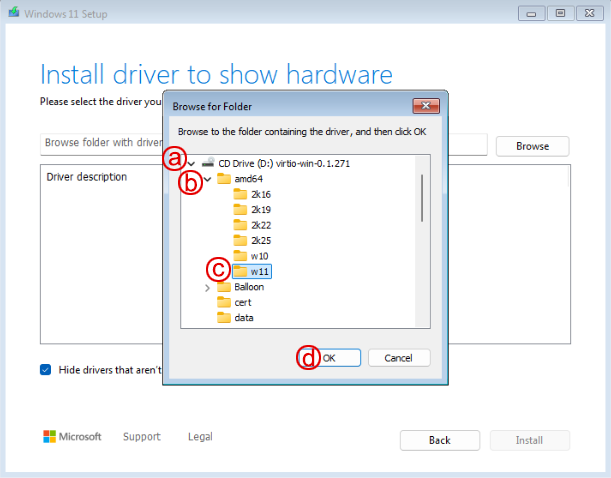Select the w11 folder in tree
The width and height of the screenshot is (611, 478).
coord(260,271)
